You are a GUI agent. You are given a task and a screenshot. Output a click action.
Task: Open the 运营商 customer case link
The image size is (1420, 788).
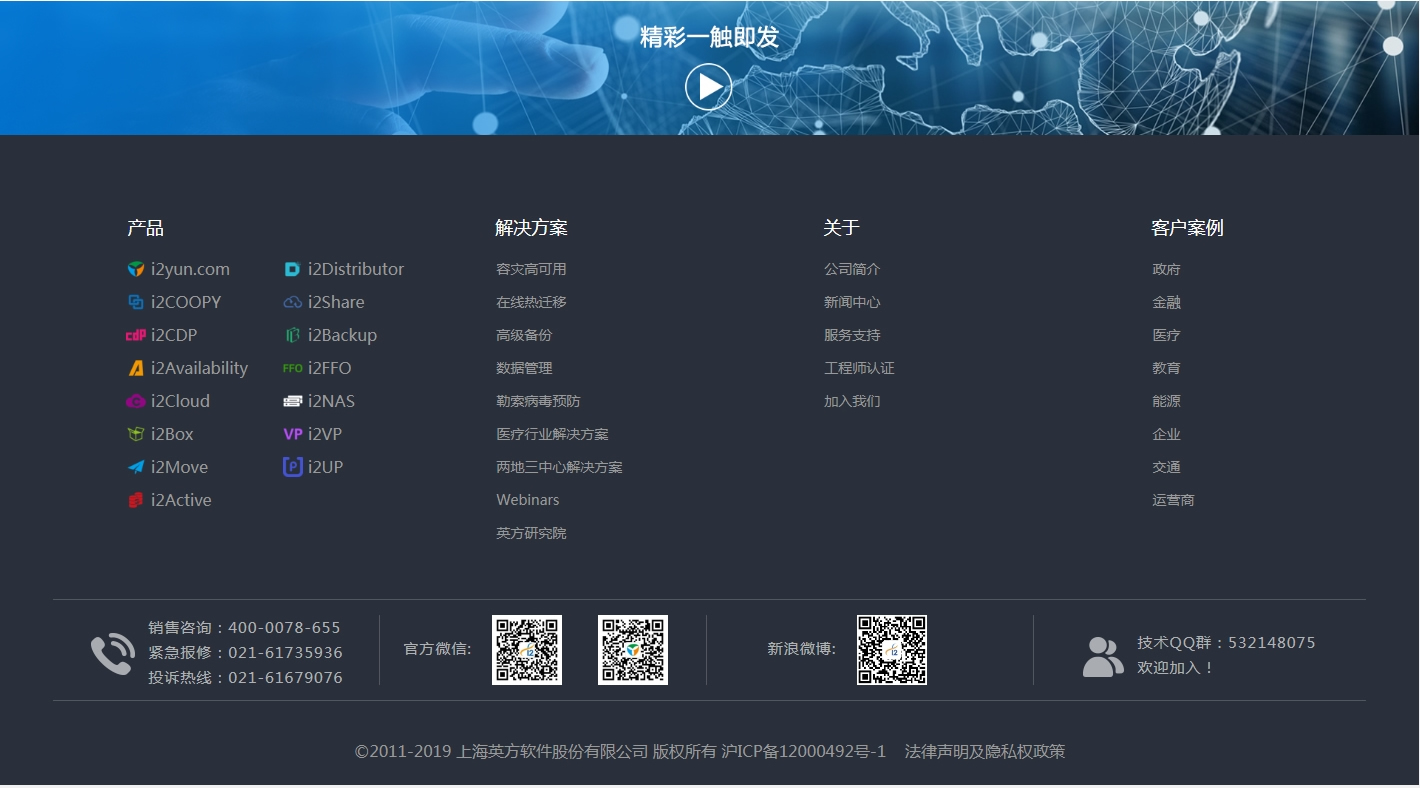[x=1173, y=500]
